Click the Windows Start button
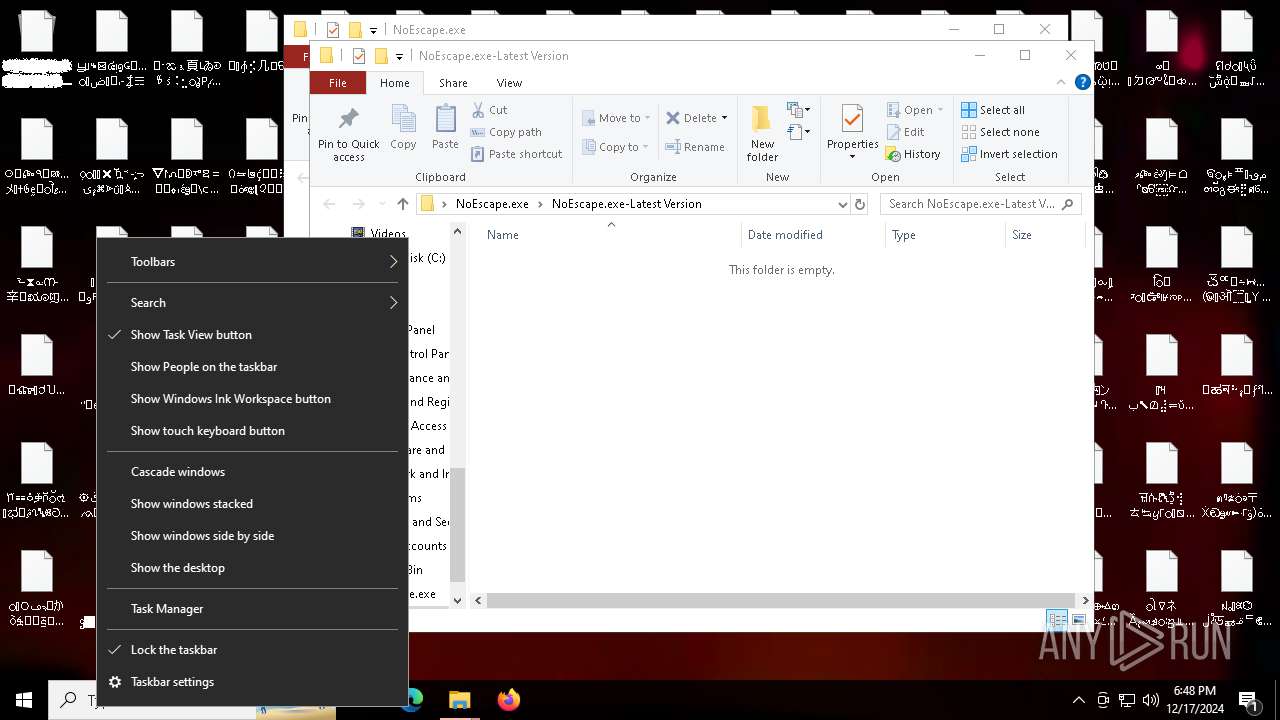This screenshot has width=1280, height=720. coord(24,700)
